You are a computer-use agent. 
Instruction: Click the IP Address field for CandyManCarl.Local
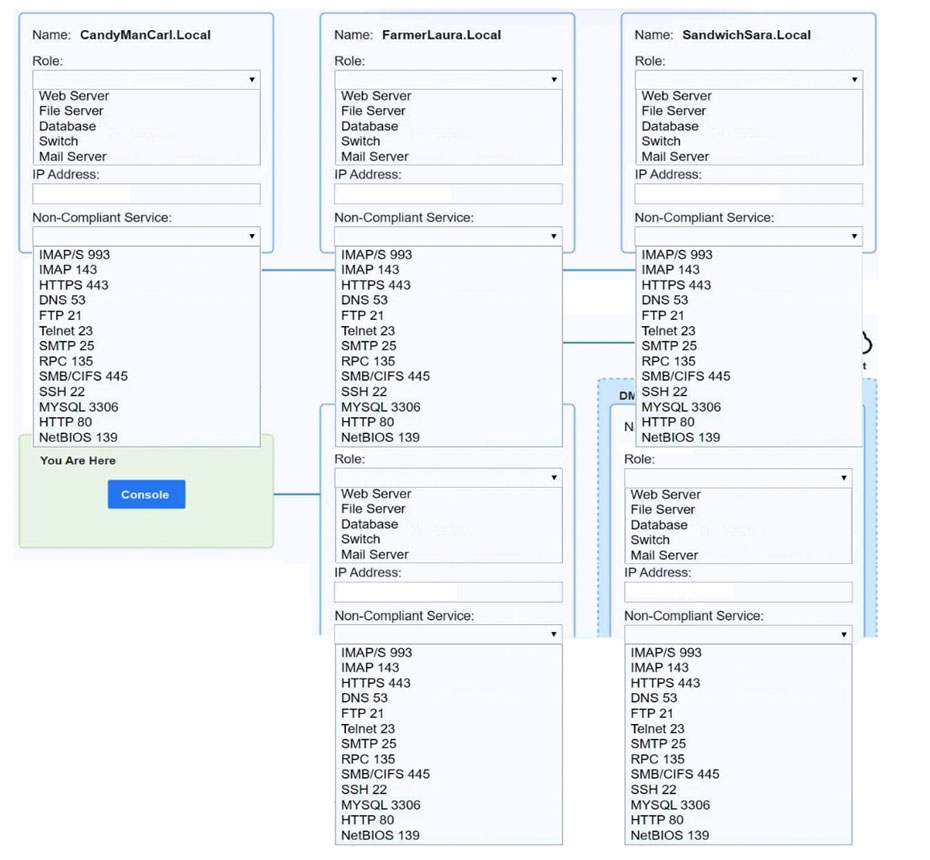click(146, 194)
